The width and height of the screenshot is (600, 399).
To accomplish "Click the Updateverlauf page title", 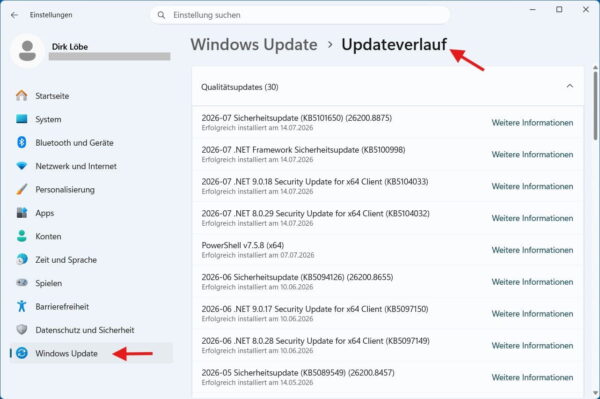I will coord(394,45).
